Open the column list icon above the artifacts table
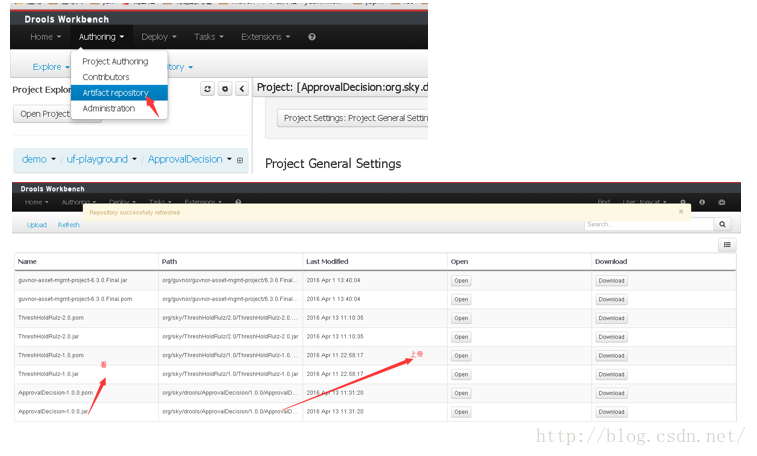Viewport: 757px width, 456px height. (x=727, y=245)
